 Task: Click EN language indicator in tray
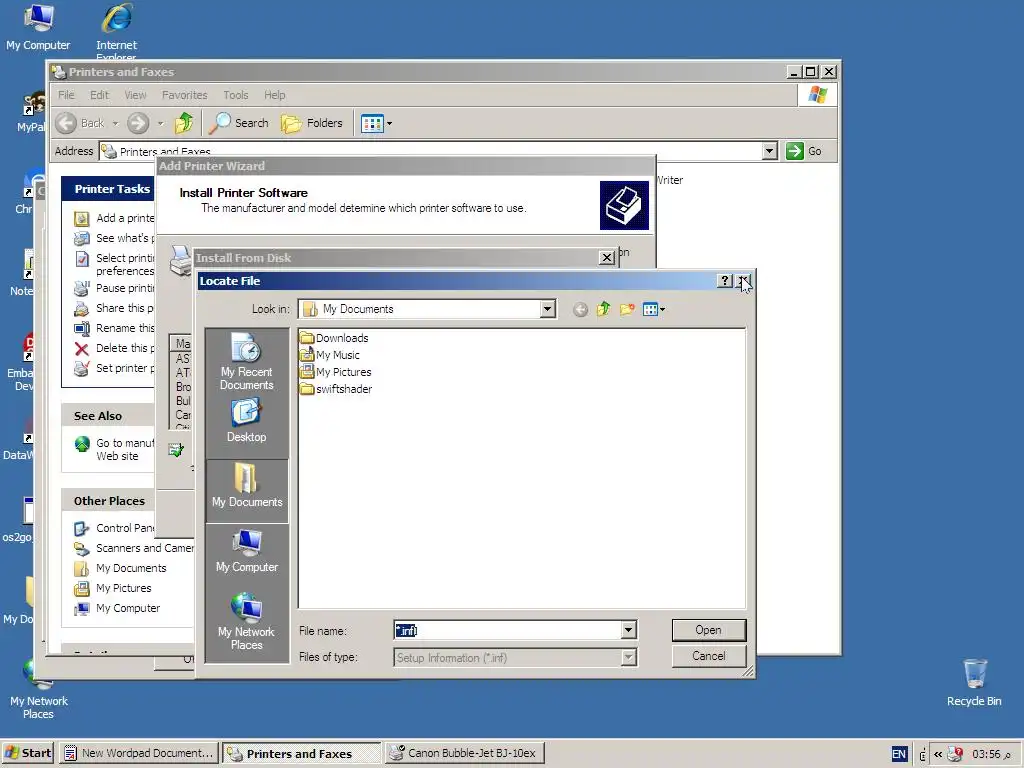pyautogui.click(x=899, y=754)
